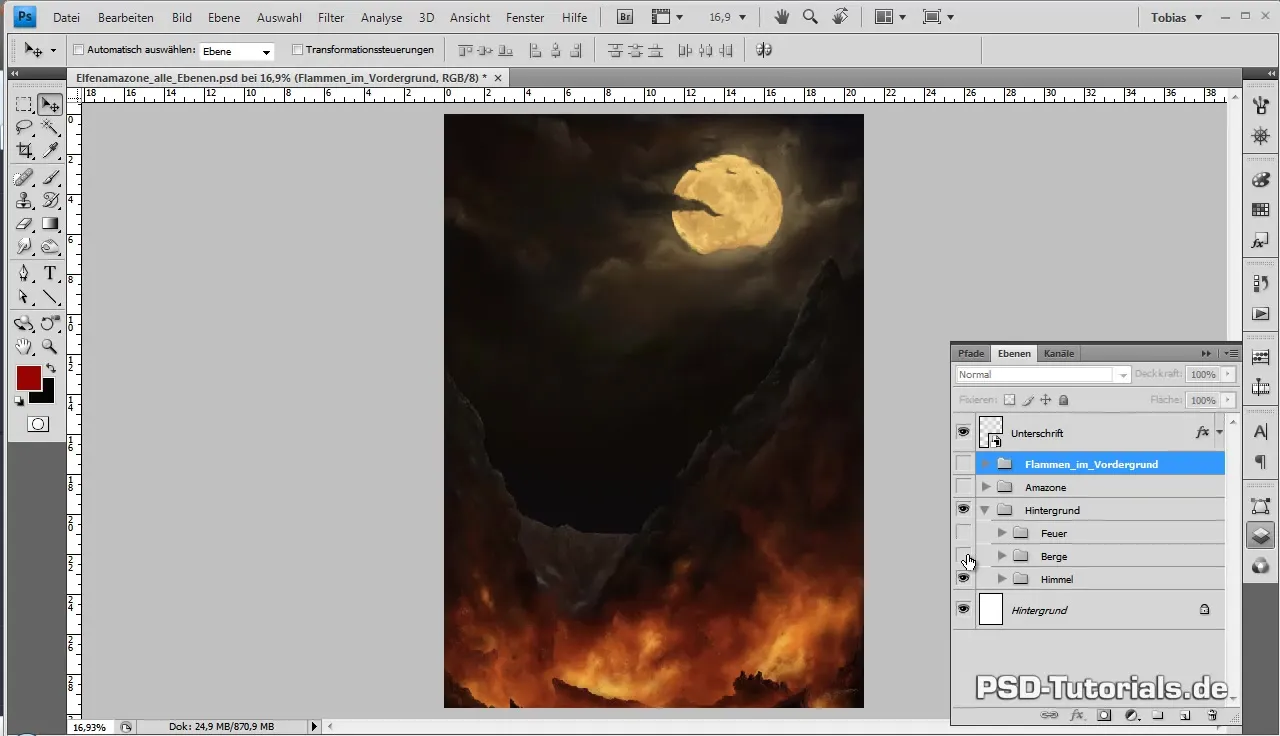Expand the Berge group
Viewport: 1280px width, 736px height.
1002,556
